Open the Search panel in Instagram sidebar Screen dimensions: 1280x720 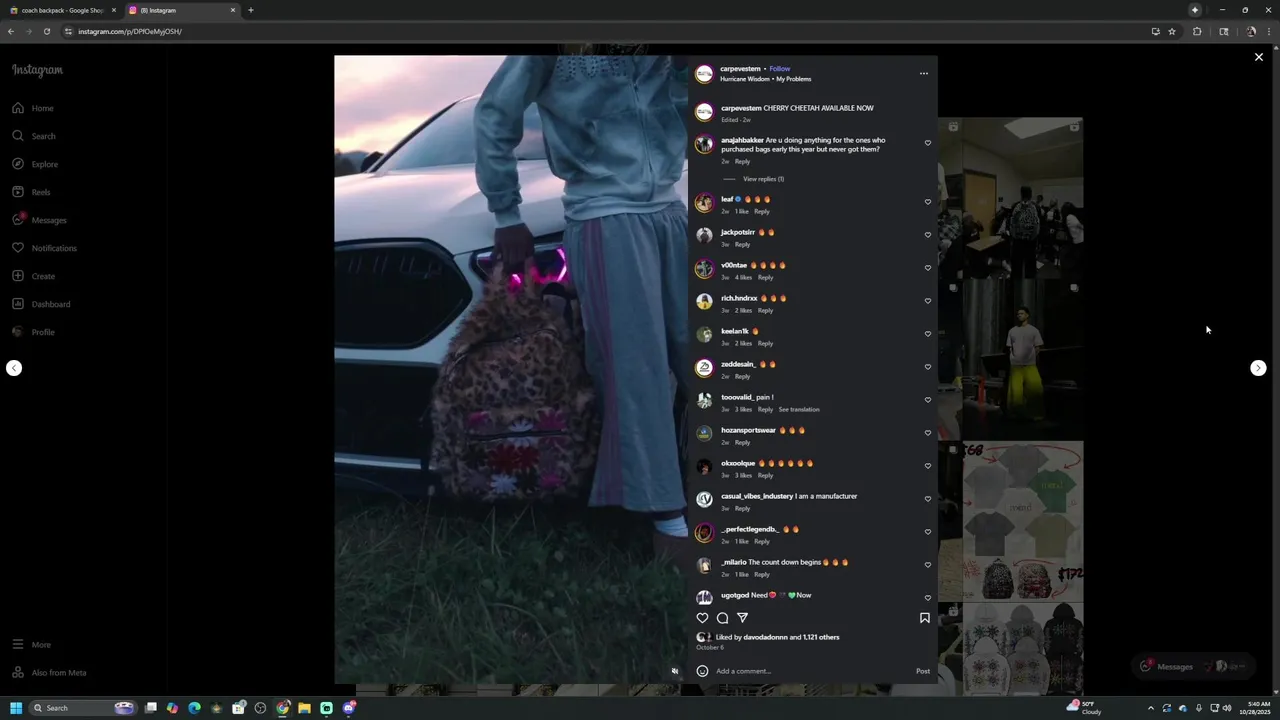point(34,136)
